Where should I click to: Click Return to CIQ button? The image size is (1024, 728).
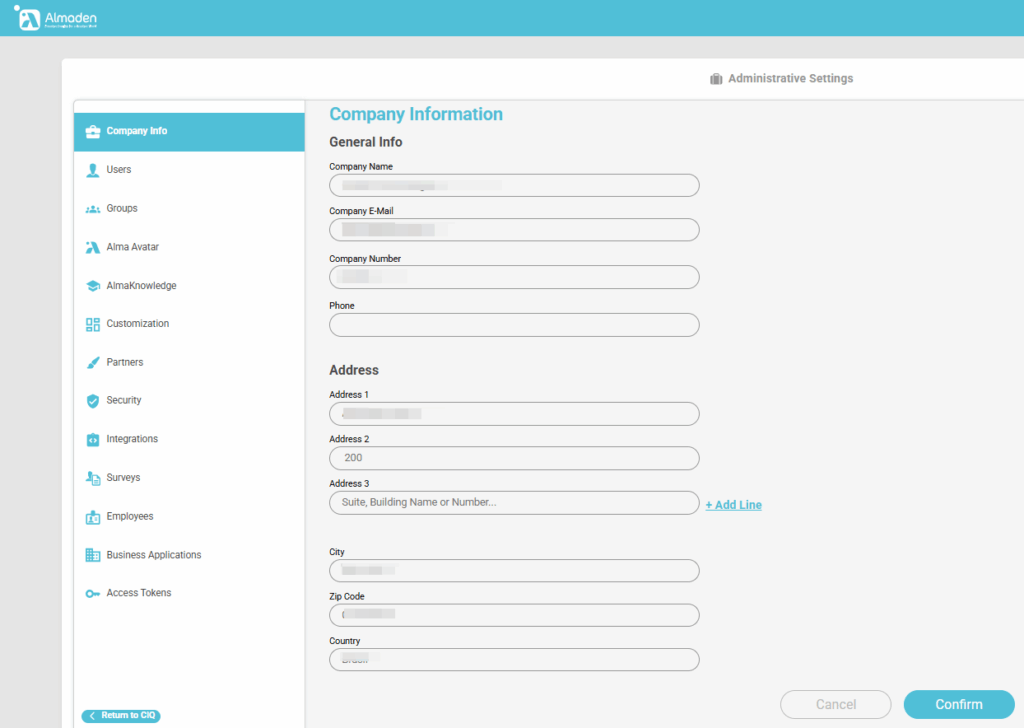click(x=121, y=715)
